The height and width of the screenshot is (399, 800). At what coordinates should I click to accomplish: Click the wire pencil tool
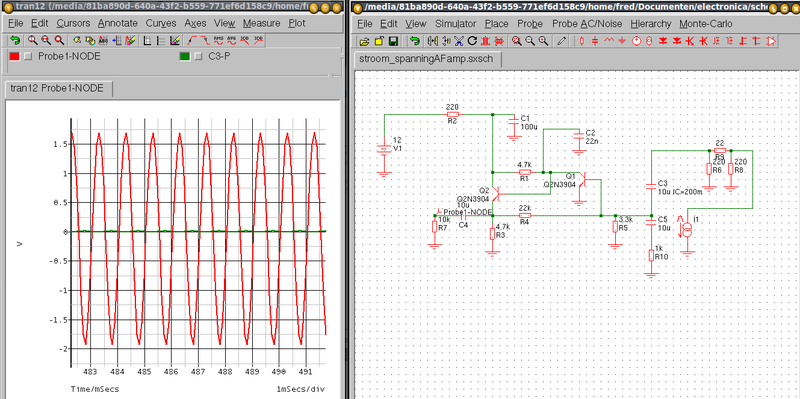pos(562,41)
